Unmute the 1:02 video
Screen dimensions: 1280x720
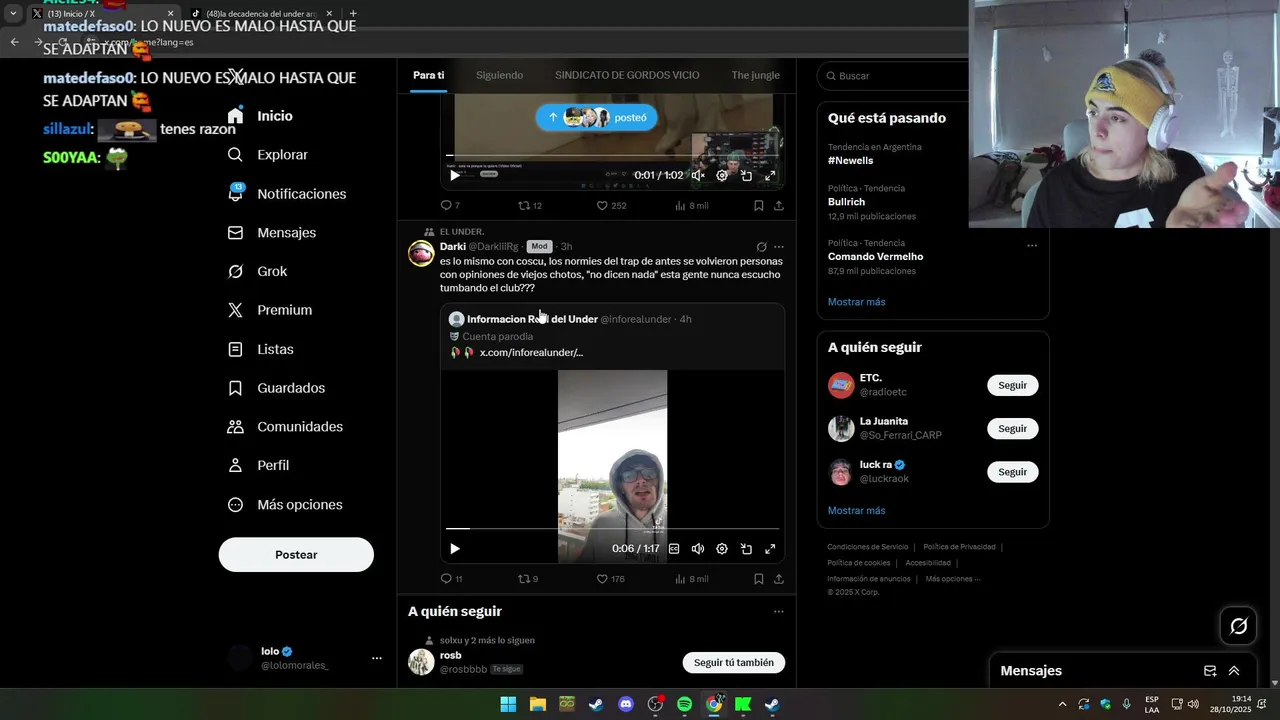click(x=698, y=175)
